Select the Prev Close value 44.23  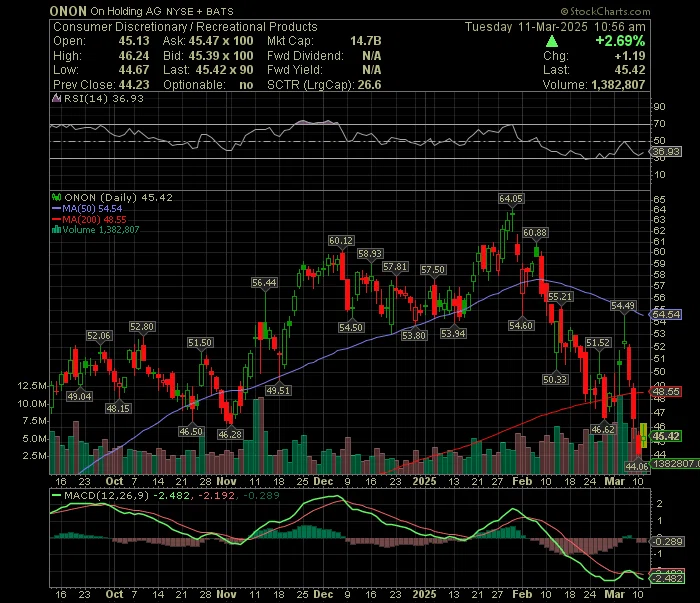point(134,85)
